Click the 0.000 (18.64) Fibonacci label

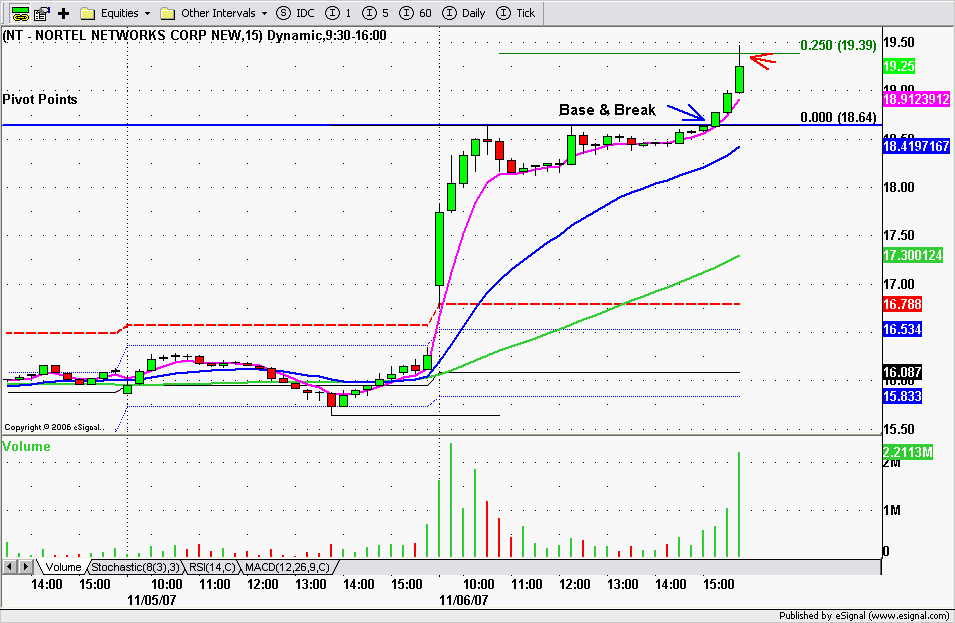838,117
